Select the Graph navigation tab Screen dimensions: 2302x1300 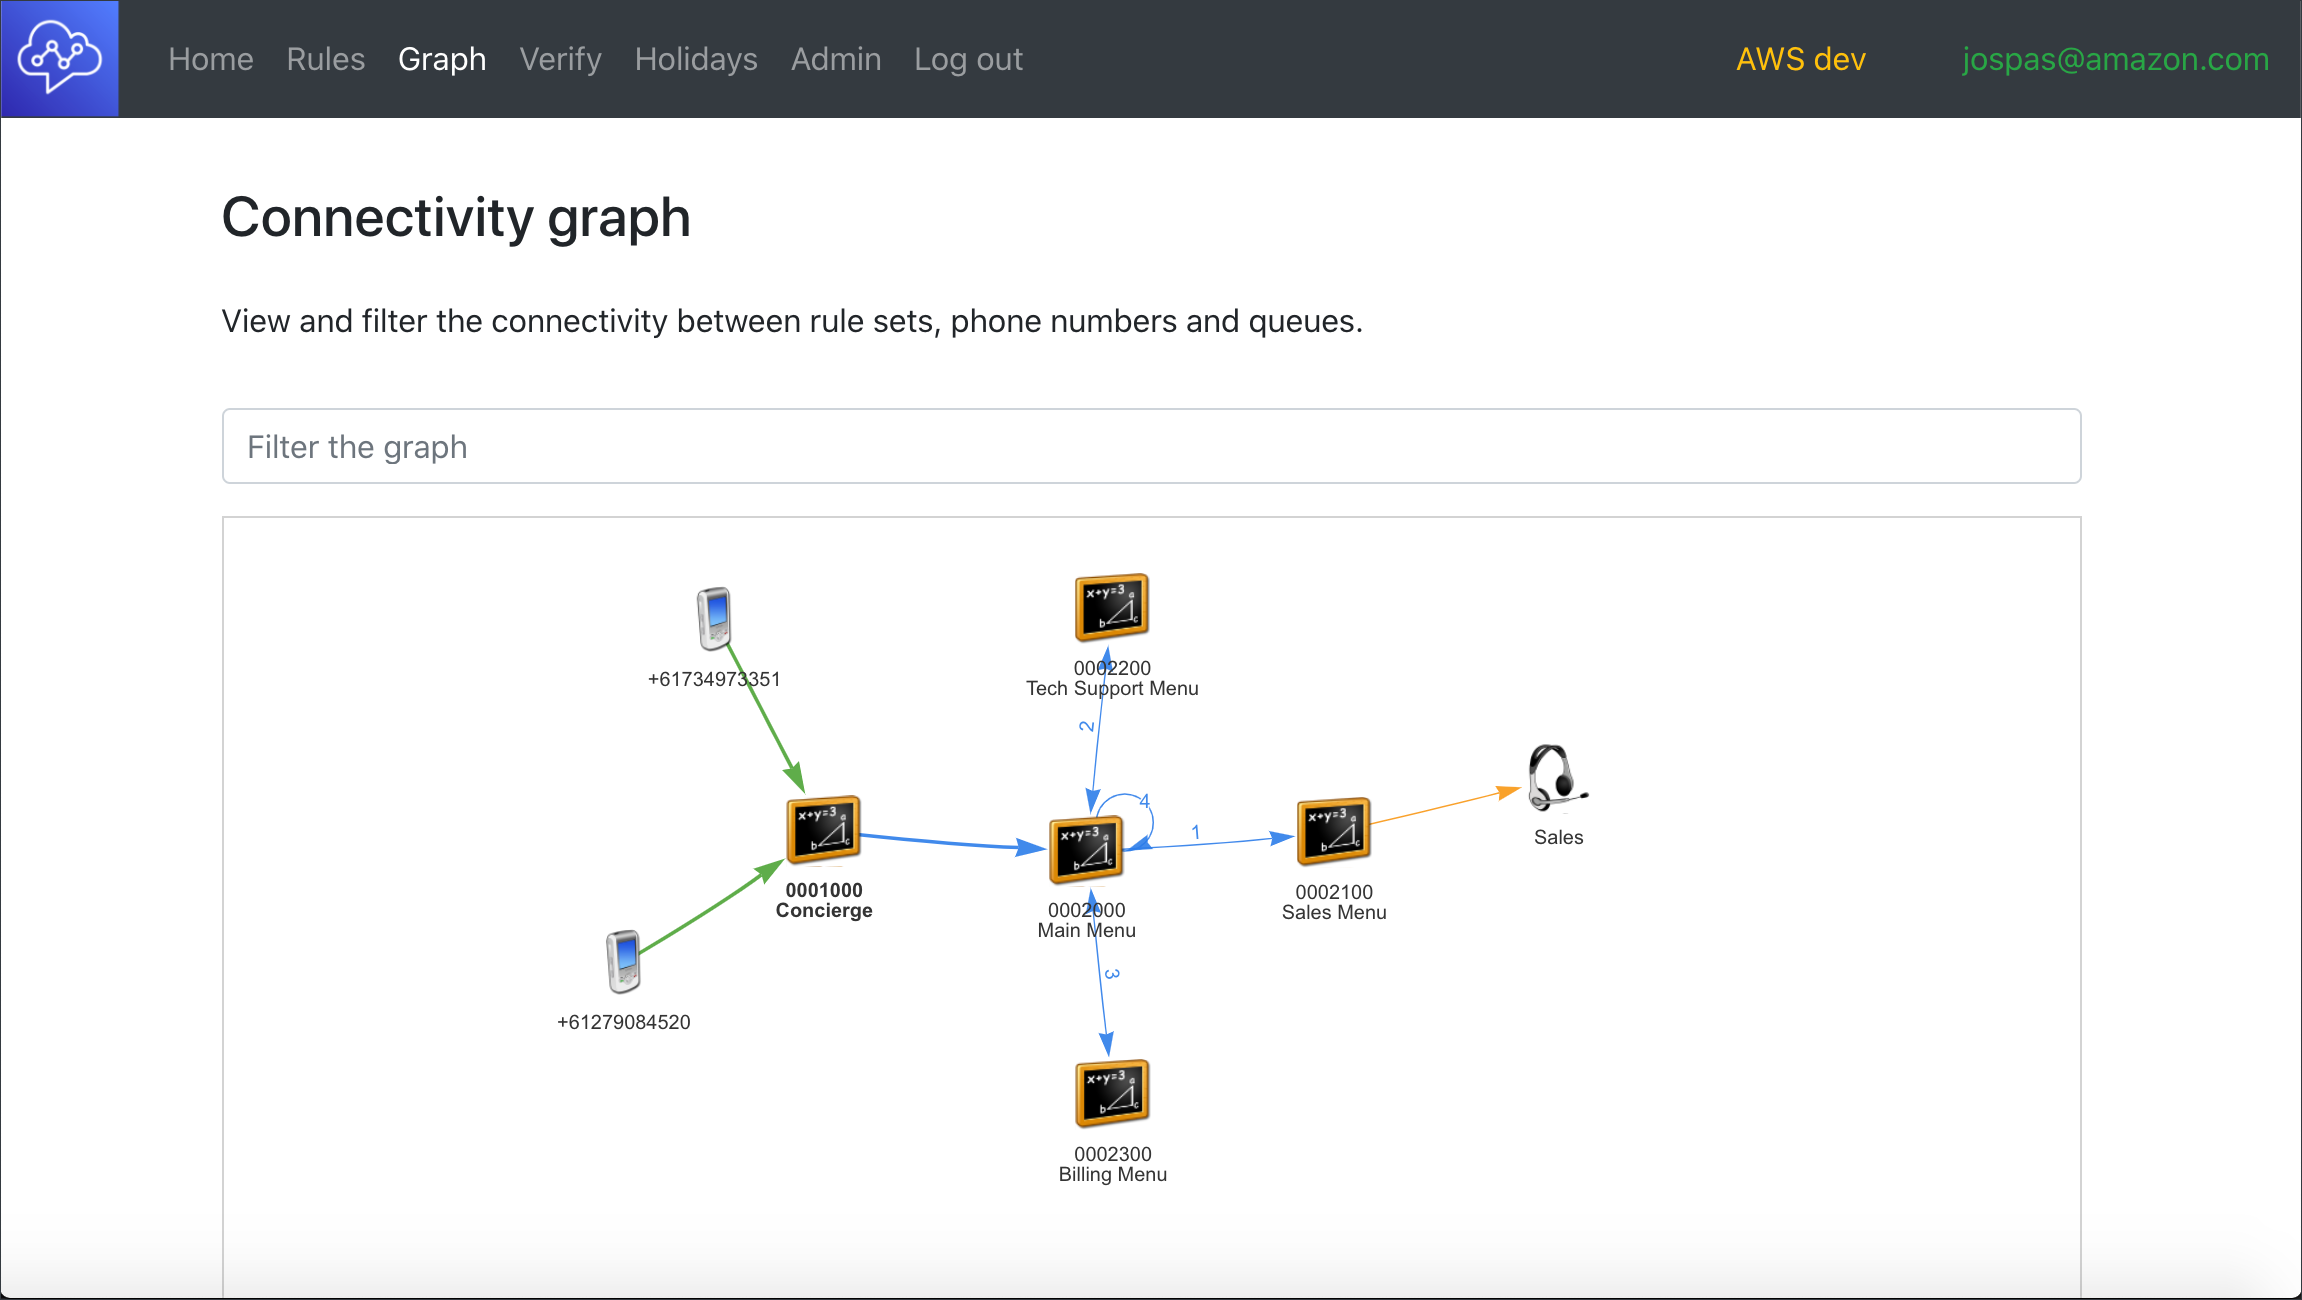tap(442, 59)
